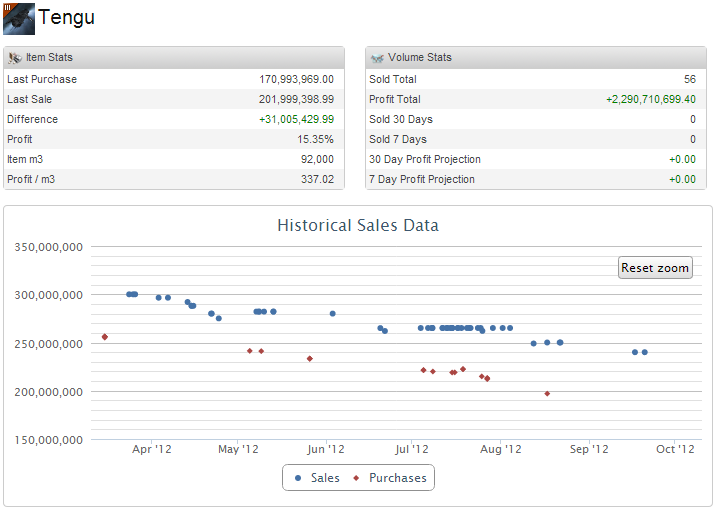The height and width of the screenshot is (510, 715).
Task: Toggle the Purchases series in chart legend
Action: [x=390, y=478]
